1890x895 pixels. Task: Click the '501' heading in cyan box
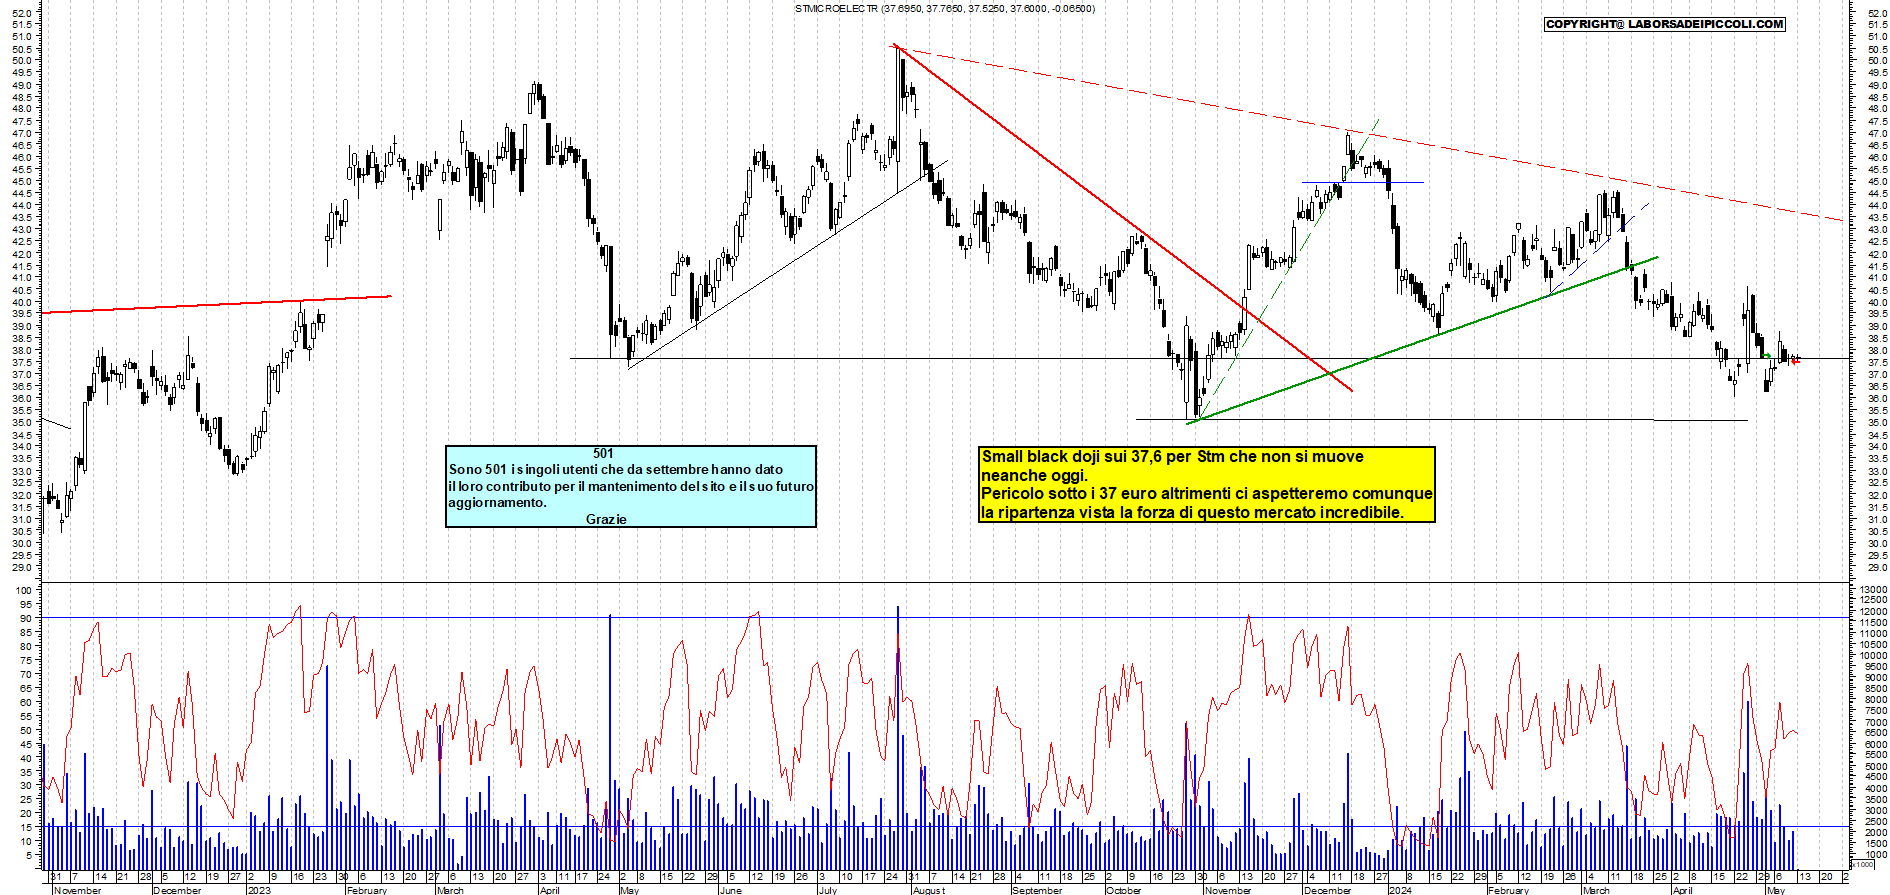click(603, 454)
